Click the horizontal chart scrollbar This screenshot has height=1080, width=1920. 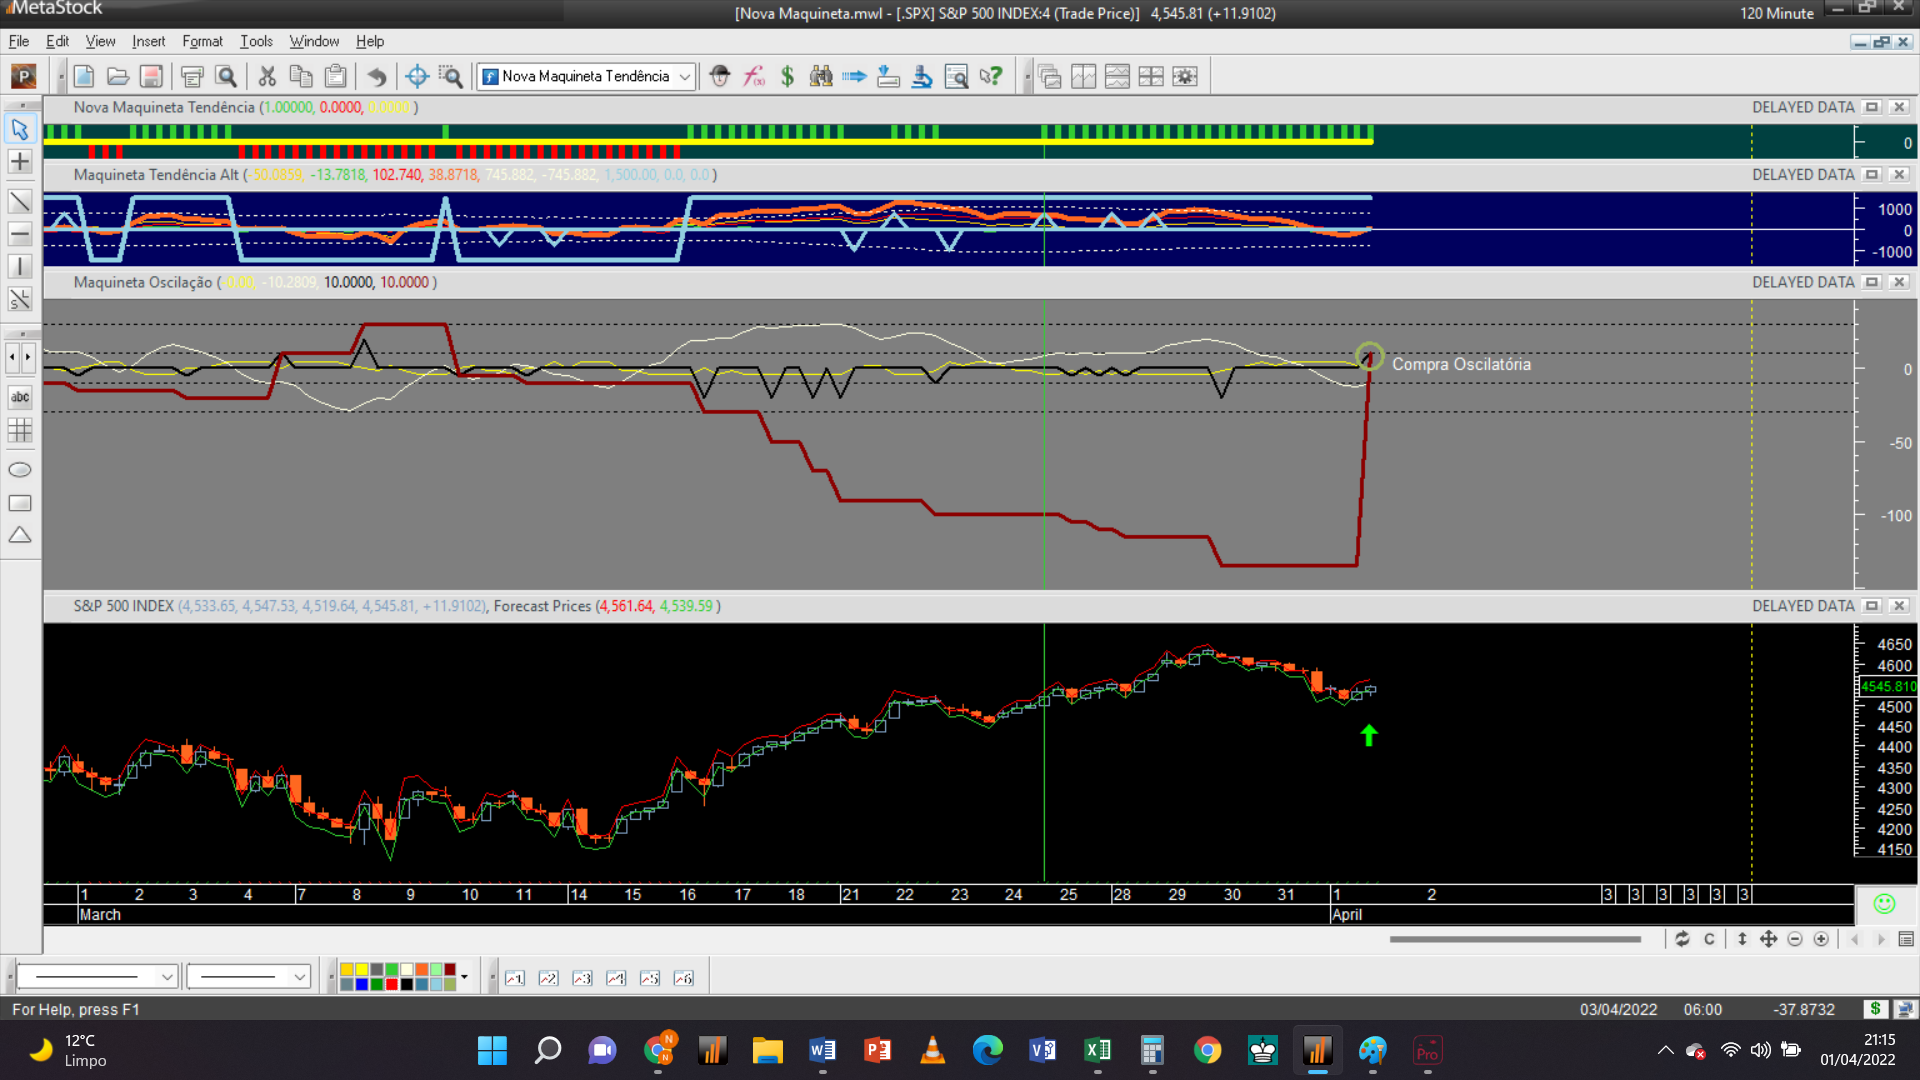coord(1514,939)
